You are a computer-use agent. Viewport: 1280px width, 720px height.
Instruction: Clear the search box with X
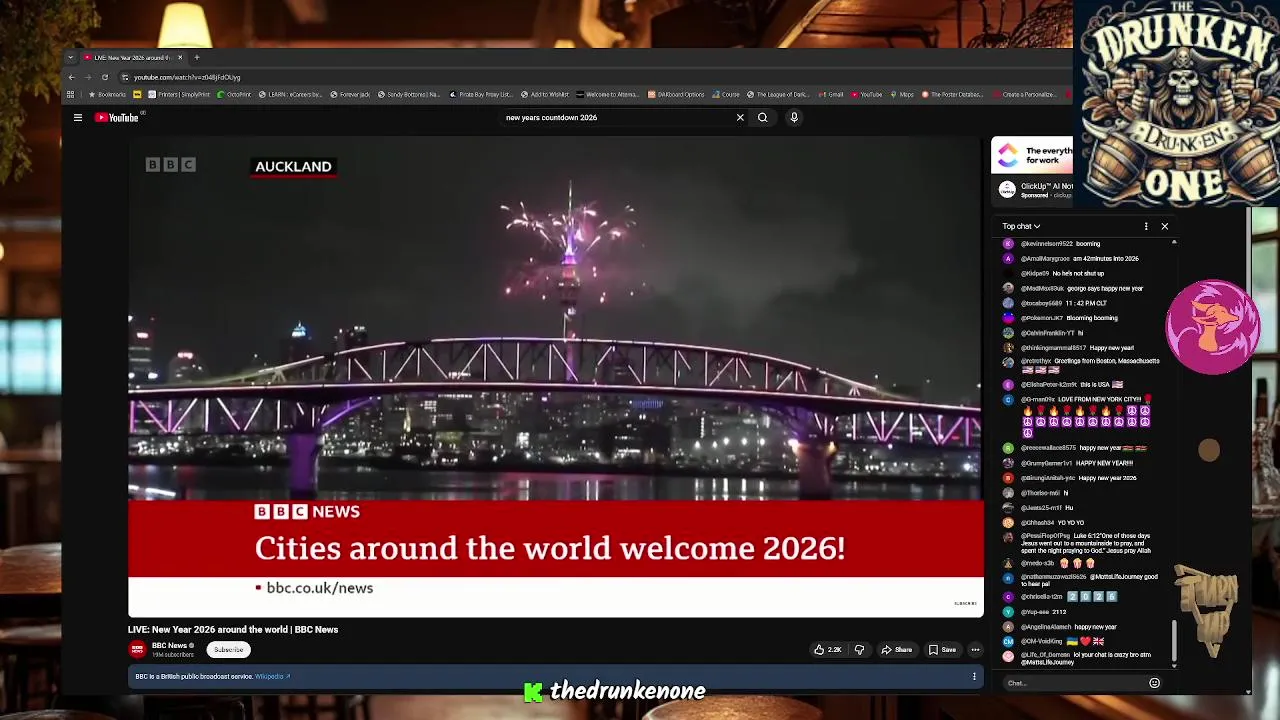(x=740, y=118)
